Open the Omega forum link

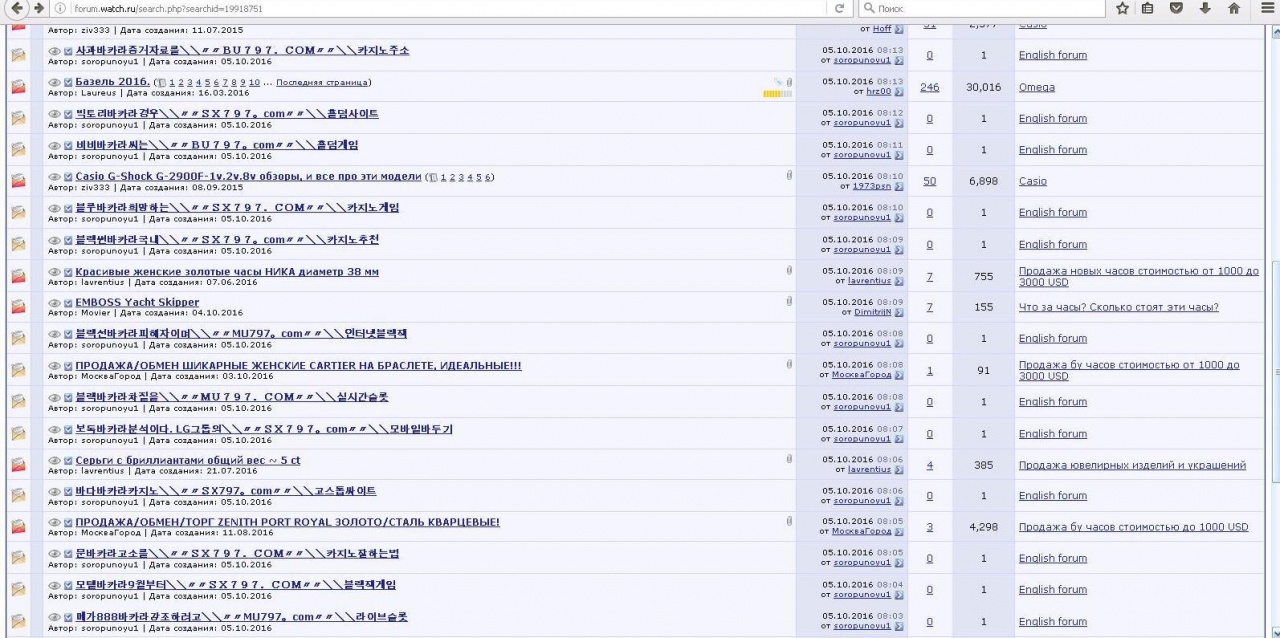click(x=1036, y=87)
